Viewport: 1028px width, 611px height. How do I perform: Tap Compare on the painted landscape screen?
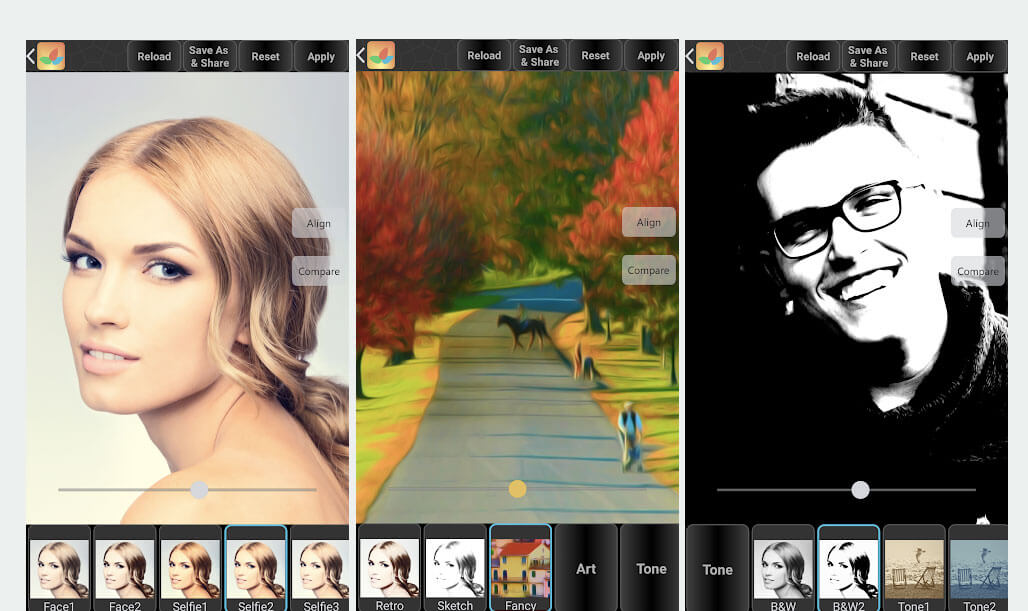coord(648,269)
